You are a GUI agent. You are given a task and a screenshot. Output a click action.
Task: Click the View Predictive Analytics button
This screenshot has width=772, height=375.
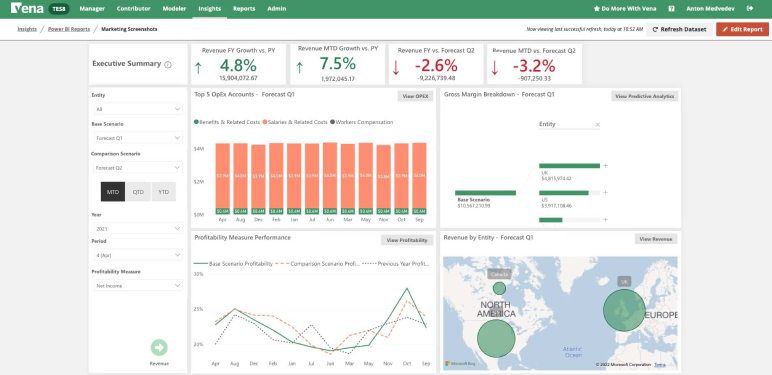[644, 96]
